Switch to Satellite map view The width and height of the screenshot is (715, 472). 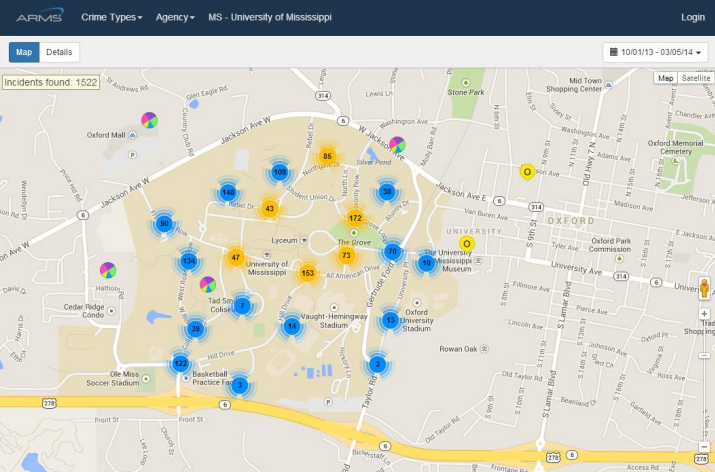click(695, 78)
